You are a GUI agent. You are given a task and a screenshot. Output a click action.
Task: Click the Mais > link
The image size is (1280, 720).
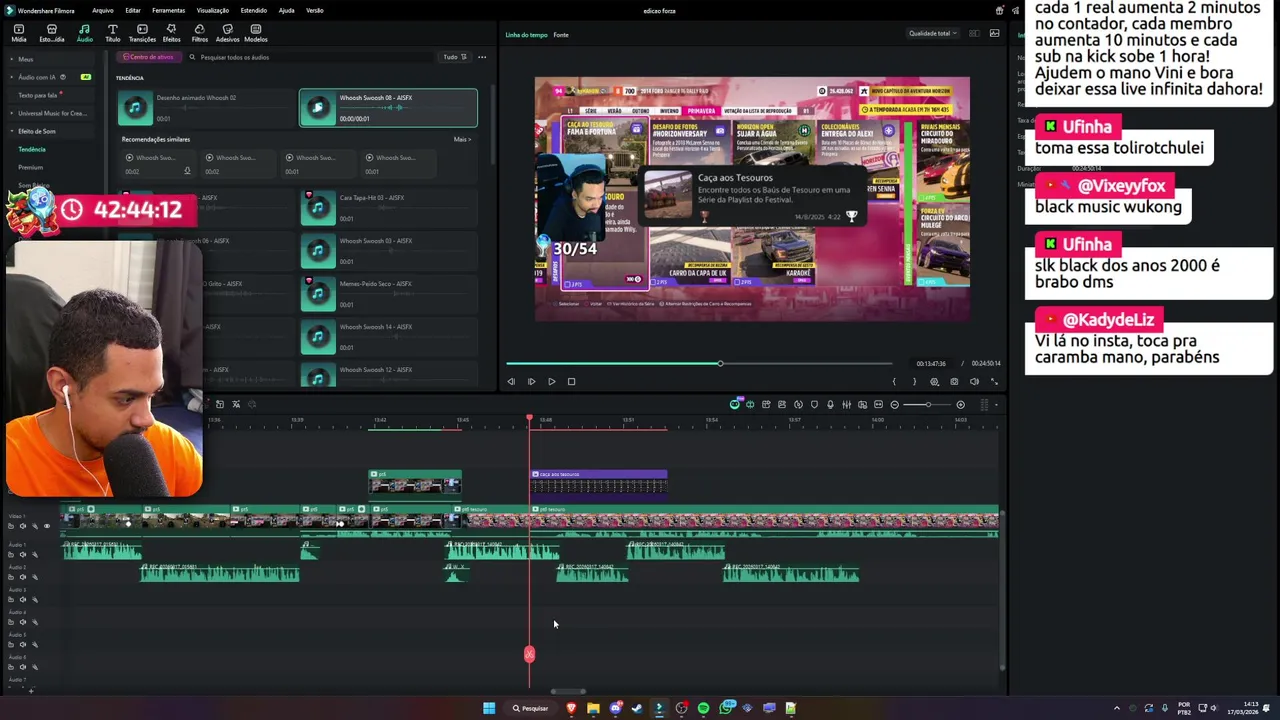pos(462,139)
